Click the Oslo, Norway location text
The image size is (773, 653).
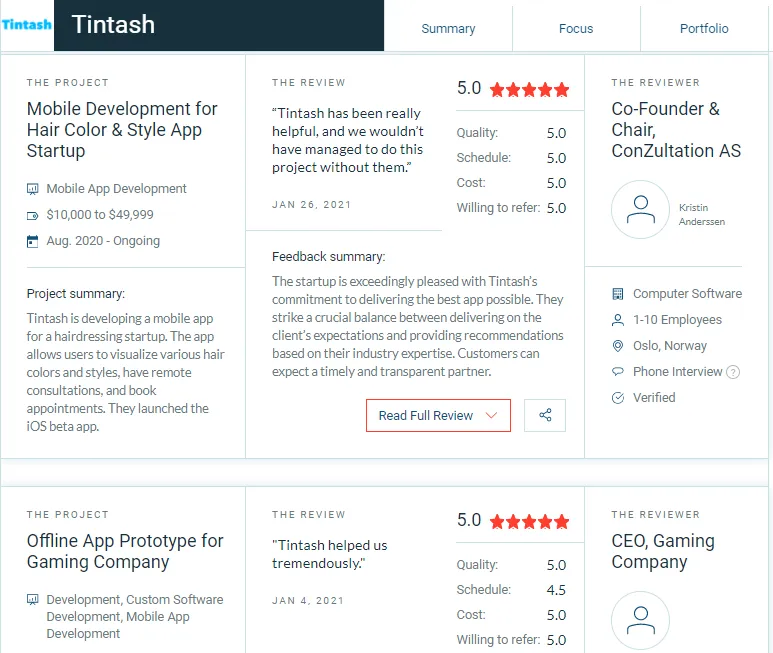point(670,346)
